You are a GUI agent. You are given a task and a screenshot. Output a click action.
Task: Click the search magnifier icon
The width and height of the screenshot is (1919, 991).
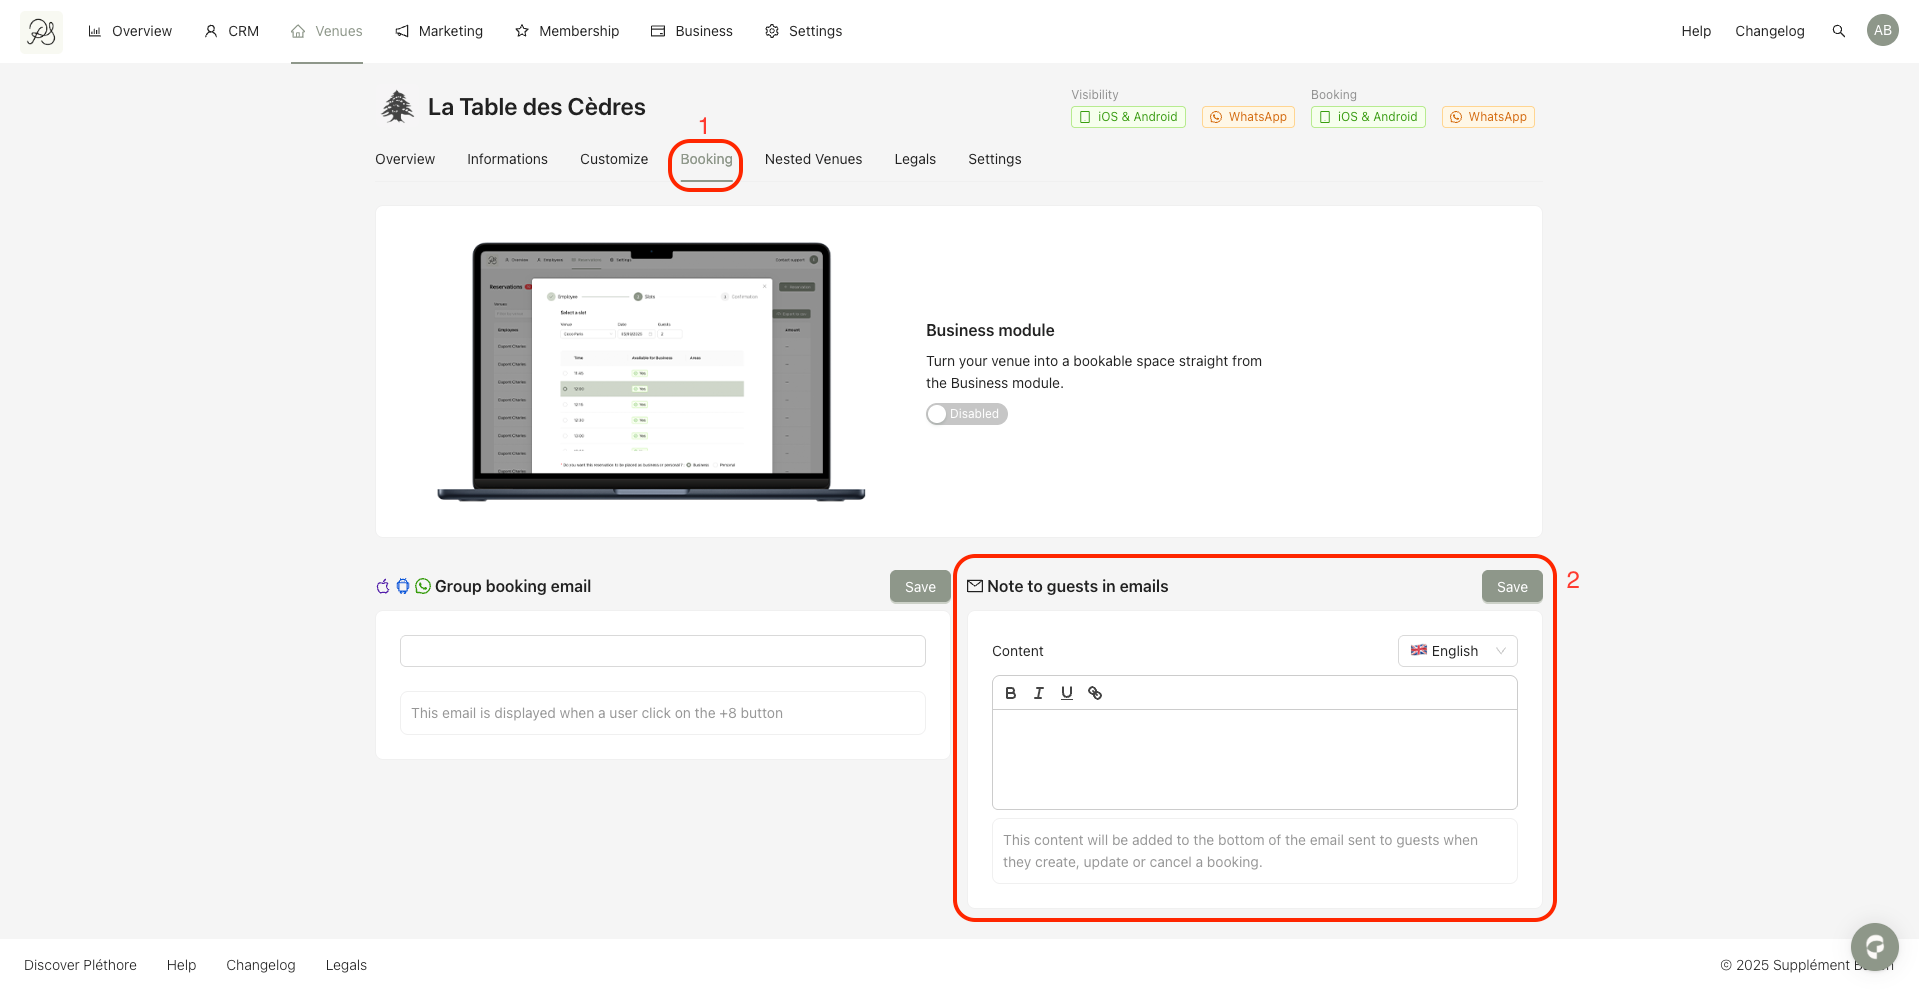tap(1838, 31)
